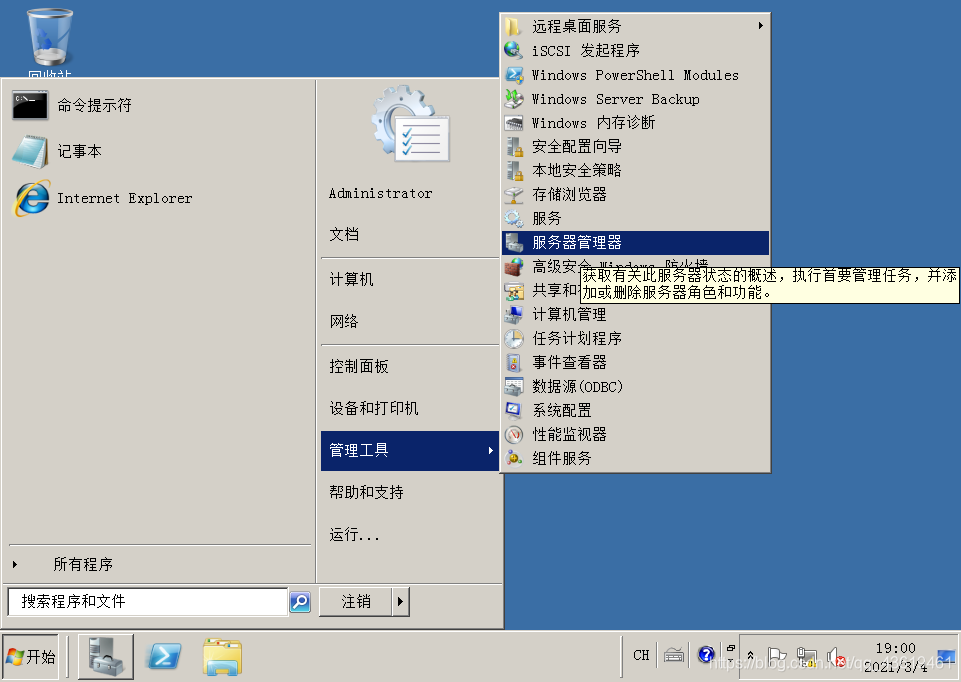Open 控制面板 from Start menu
961x682 pixels.
[359, 366]
